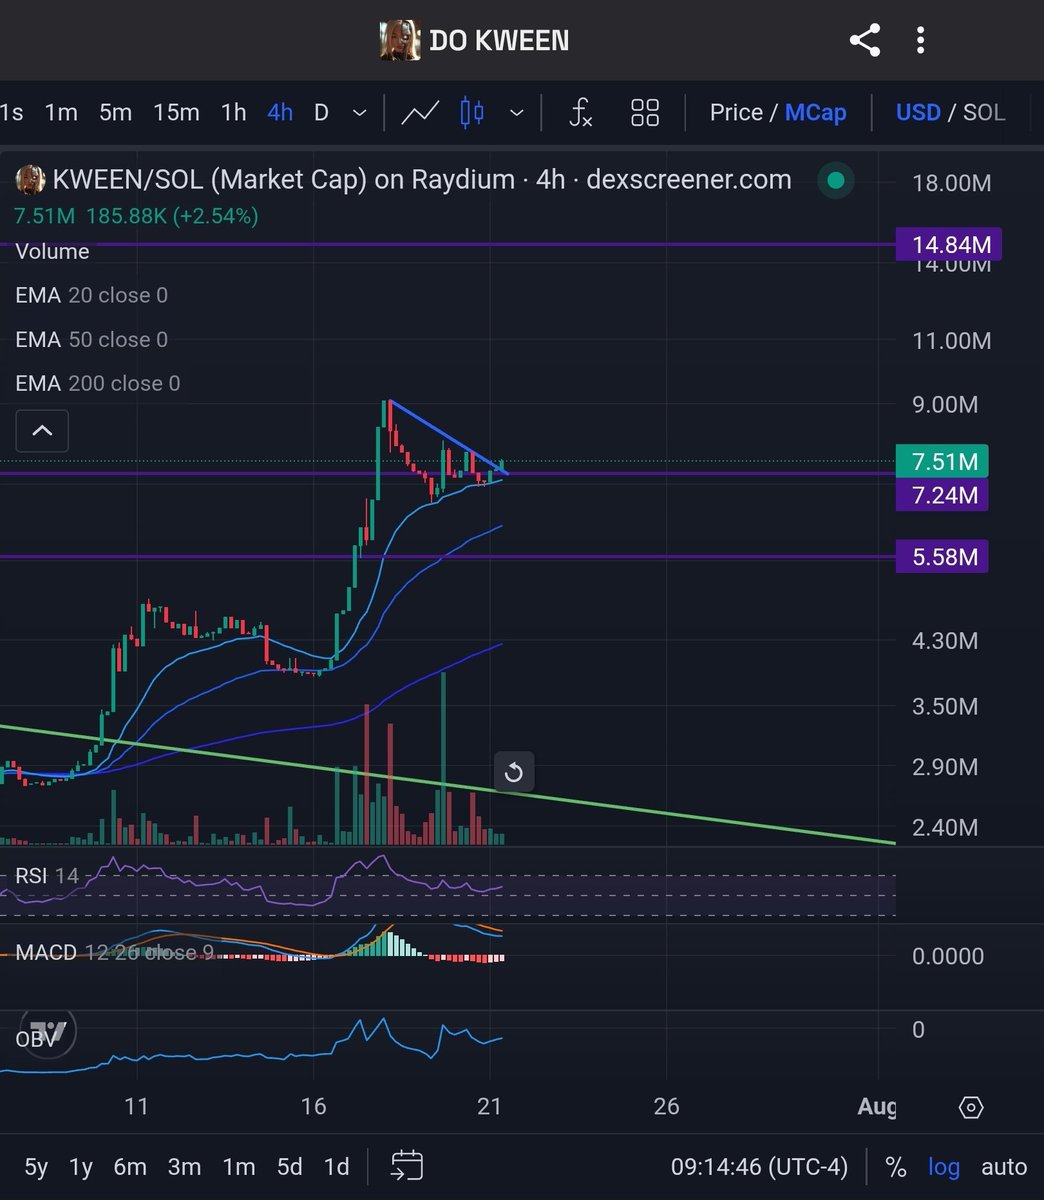Image resolution: width=1044 pixels, height=1200 pixels.
Task: Select the EMA 200 close indicator
Action: coord(98,383)
